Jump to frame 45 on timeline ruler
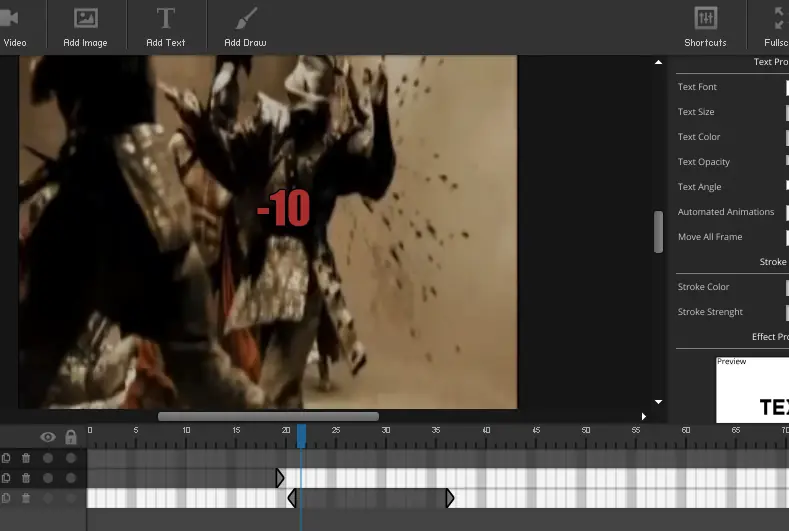The width and height of the screenshot is (789, 531). click(x=536, y=430)
